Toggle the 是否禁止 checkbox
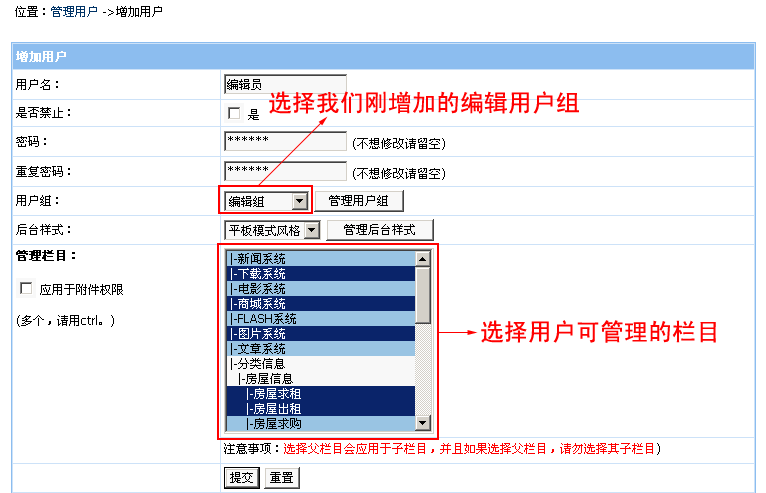 point(234,114)
